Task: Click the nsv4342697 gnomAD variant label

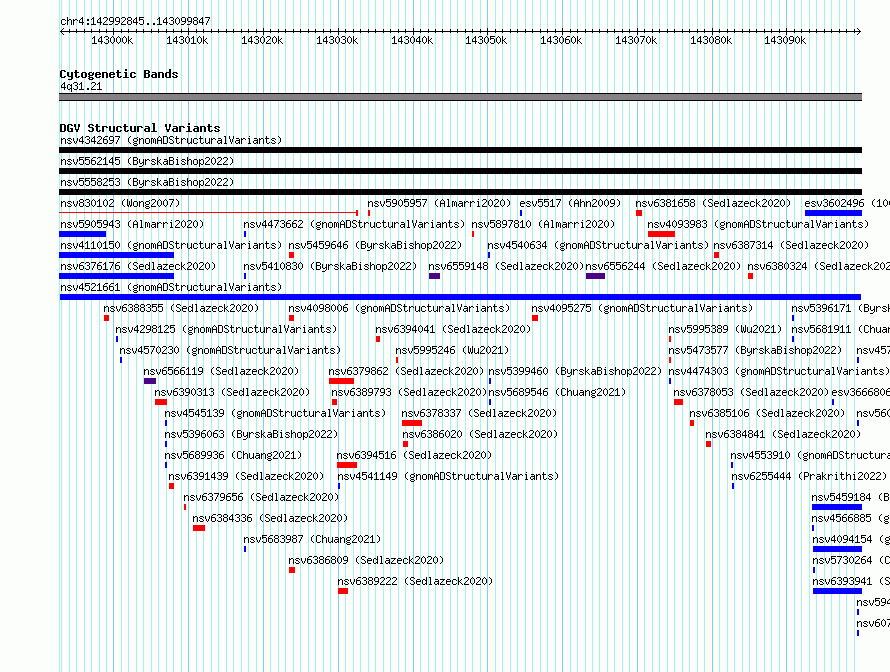Action: tap(171, 140)
